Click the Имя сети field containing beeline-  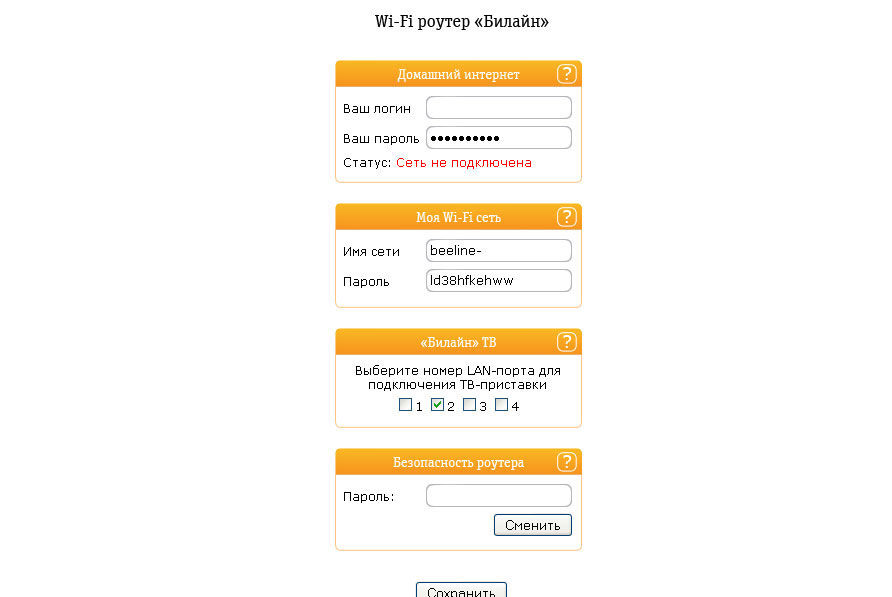(498, 250)
